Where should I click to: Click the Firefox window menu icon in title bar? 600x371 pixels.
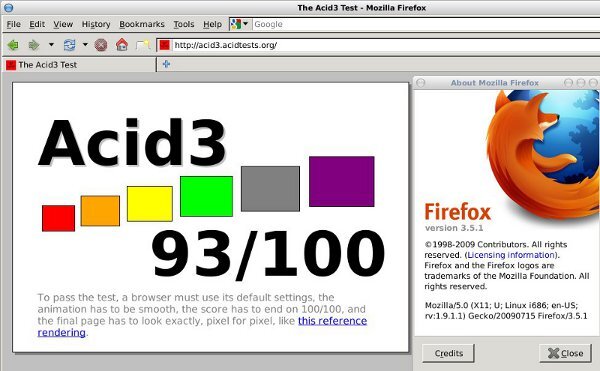tap(8, 7)
